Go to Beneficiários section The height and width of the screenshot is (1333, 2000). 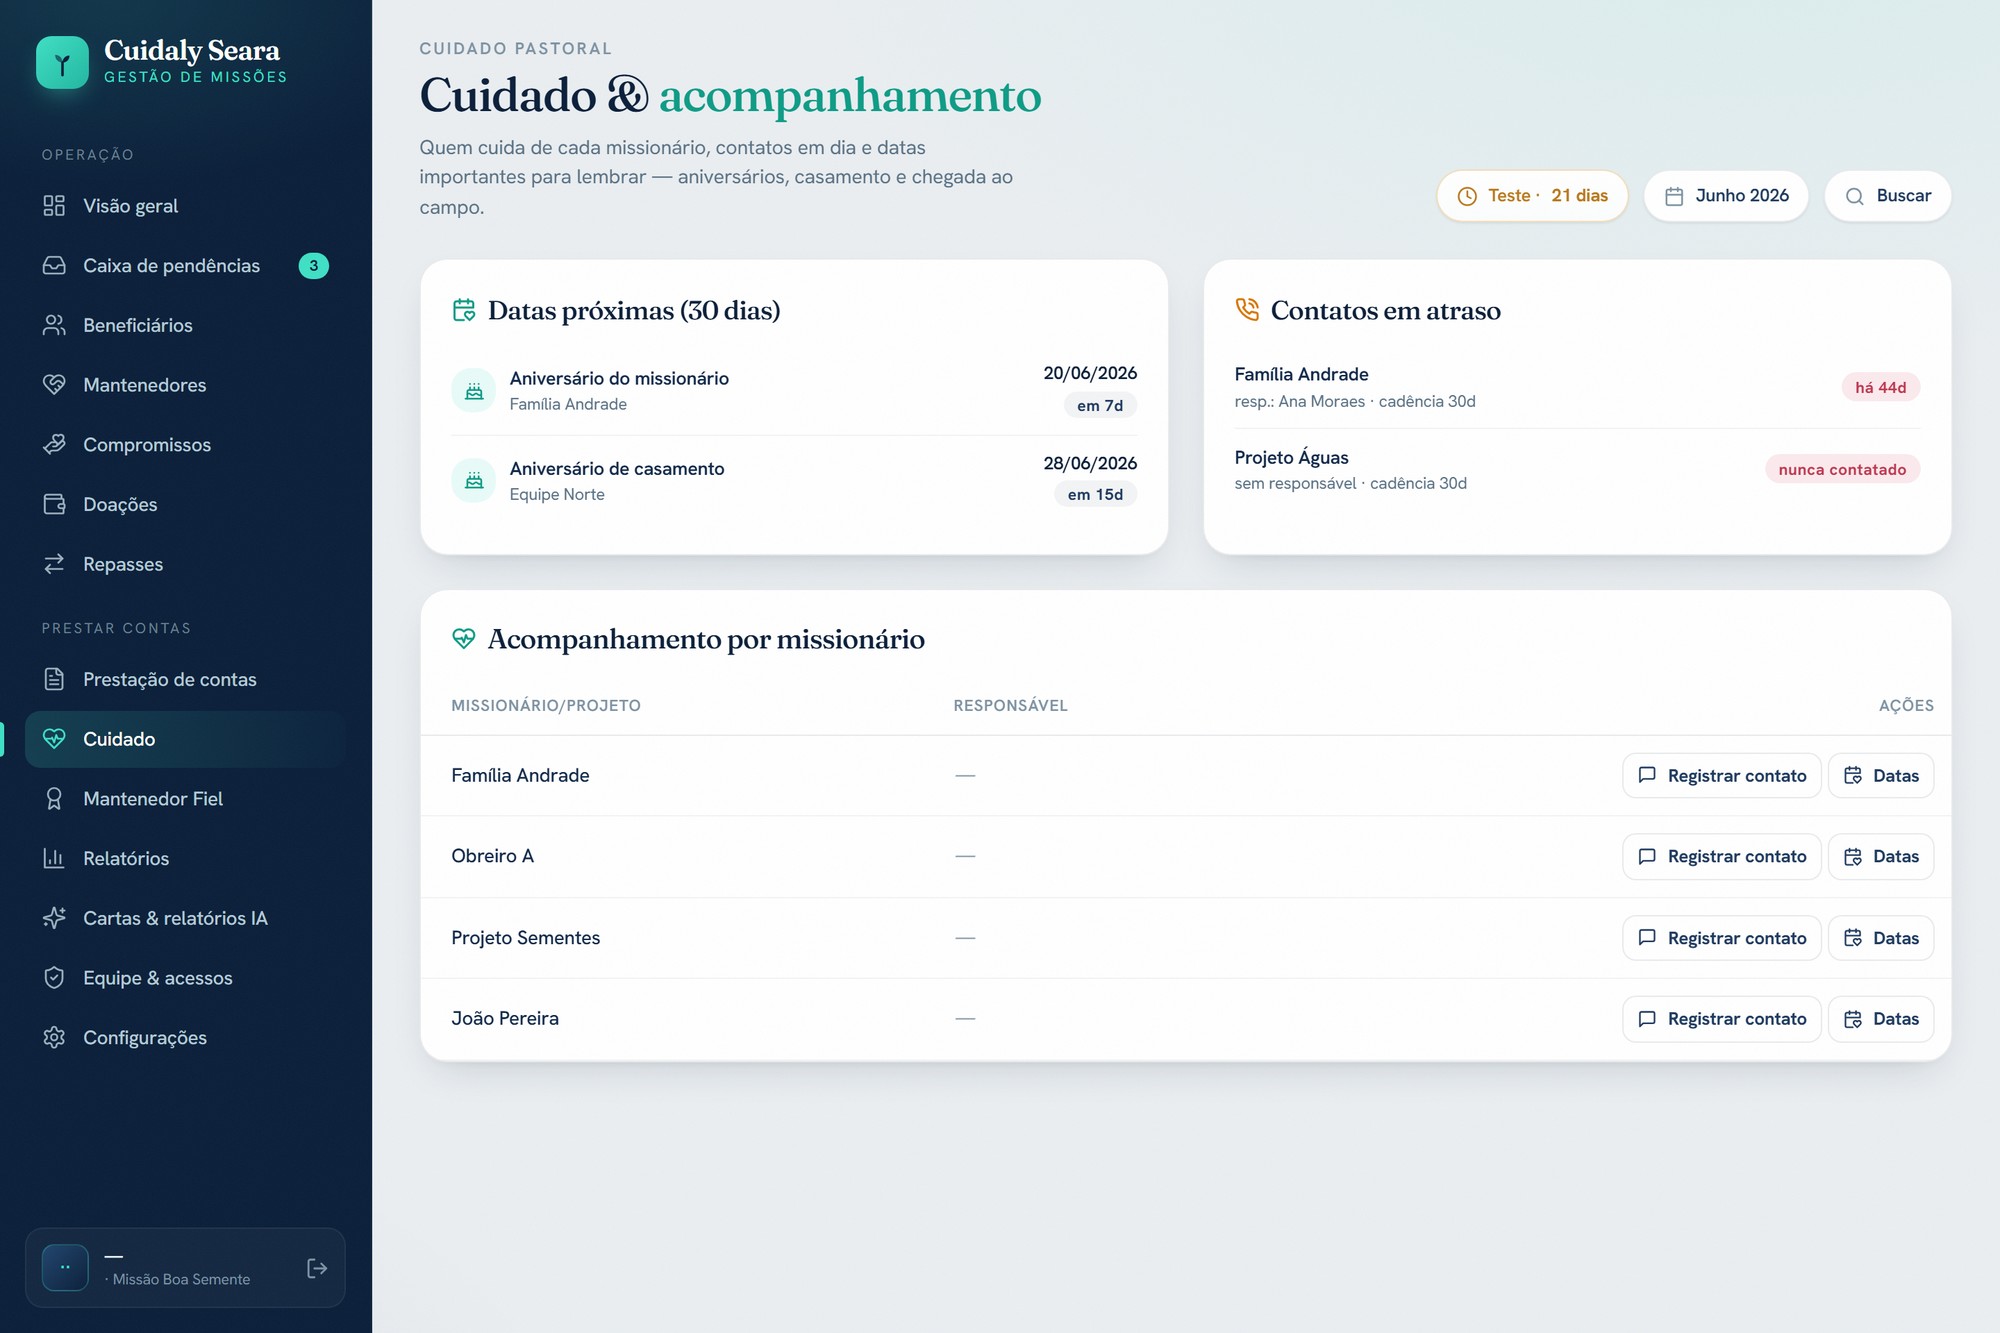(x=186, y=325)
